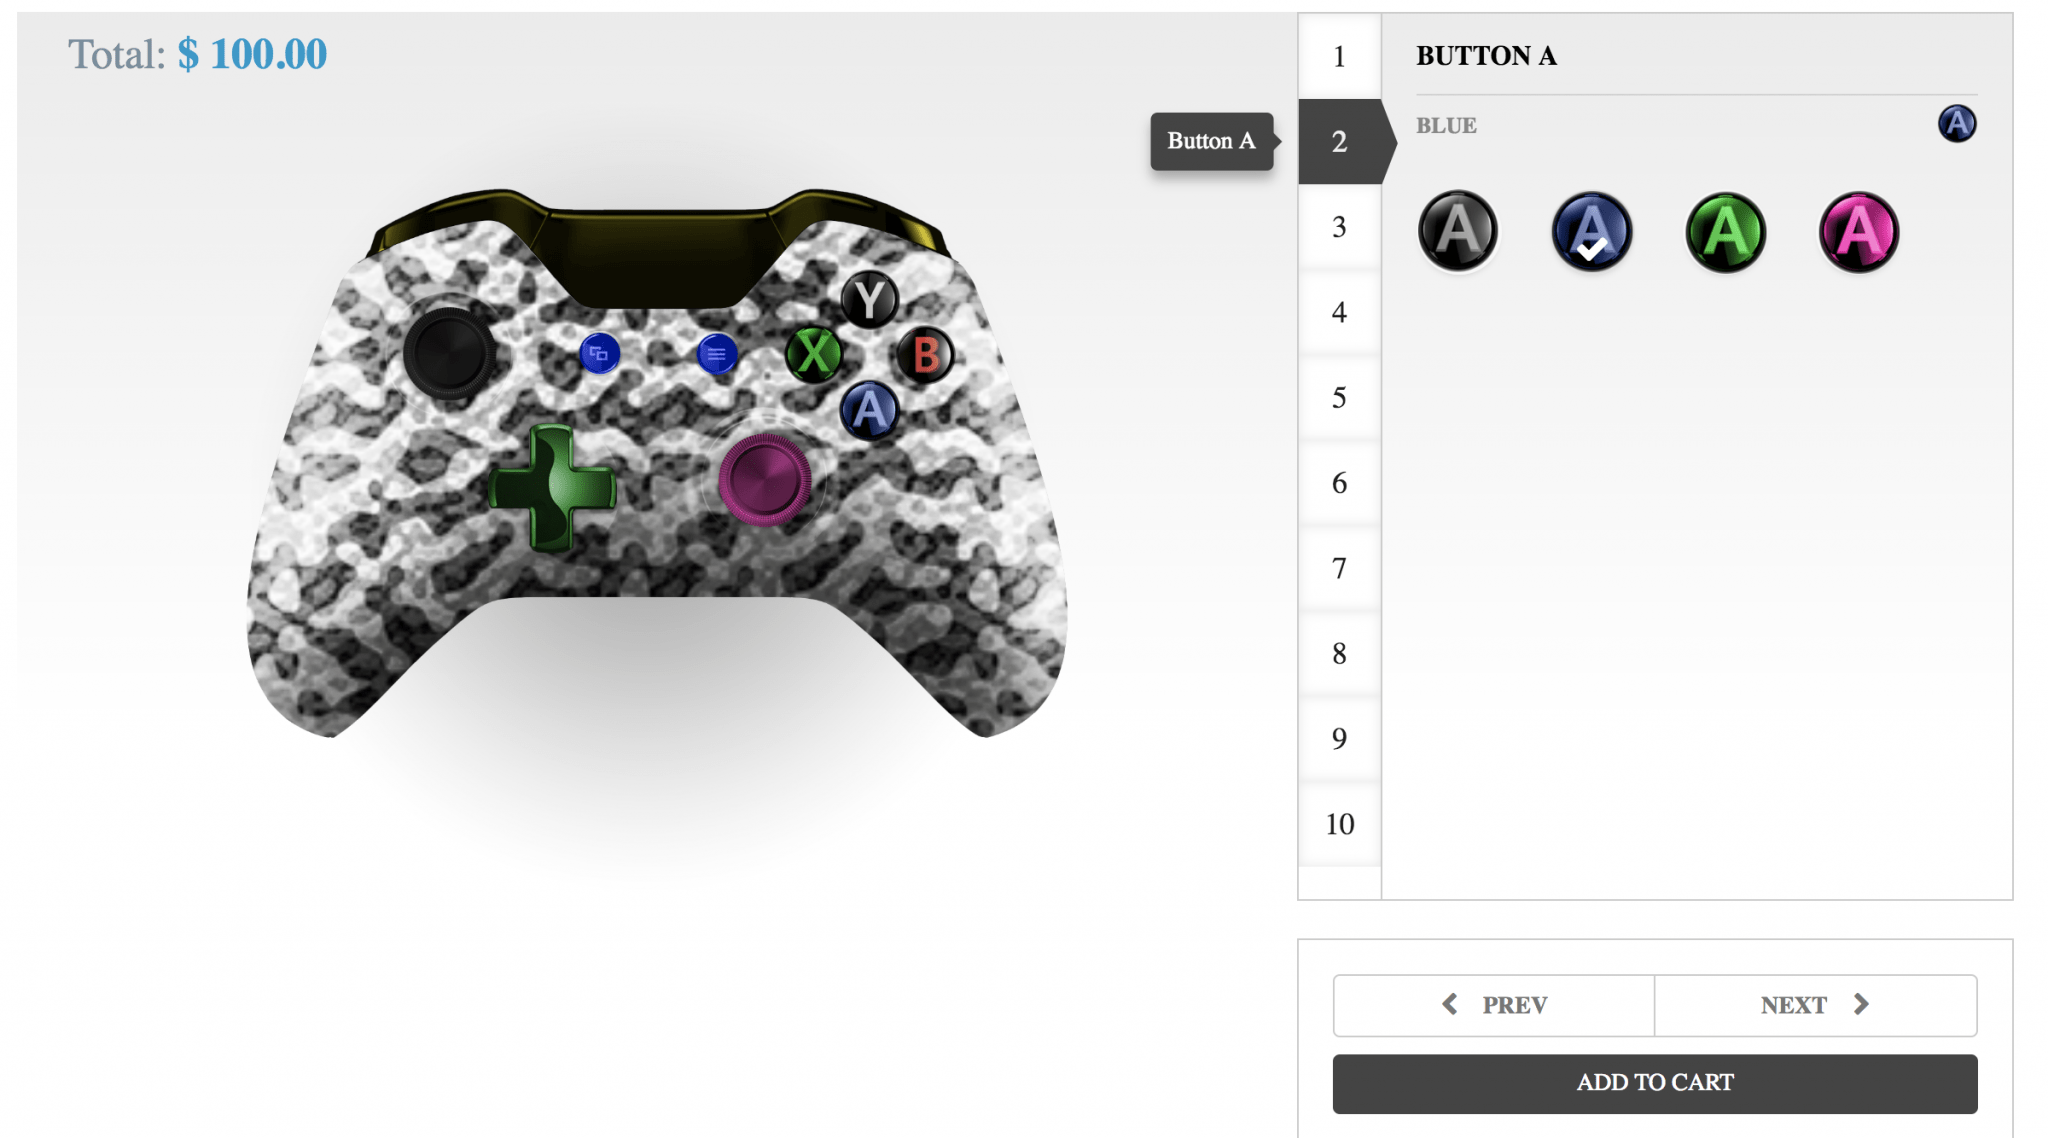2048x1138 pixels.
Task: Click the blue A preview icon beside BLUE
Action: [x=1956, y=124]
